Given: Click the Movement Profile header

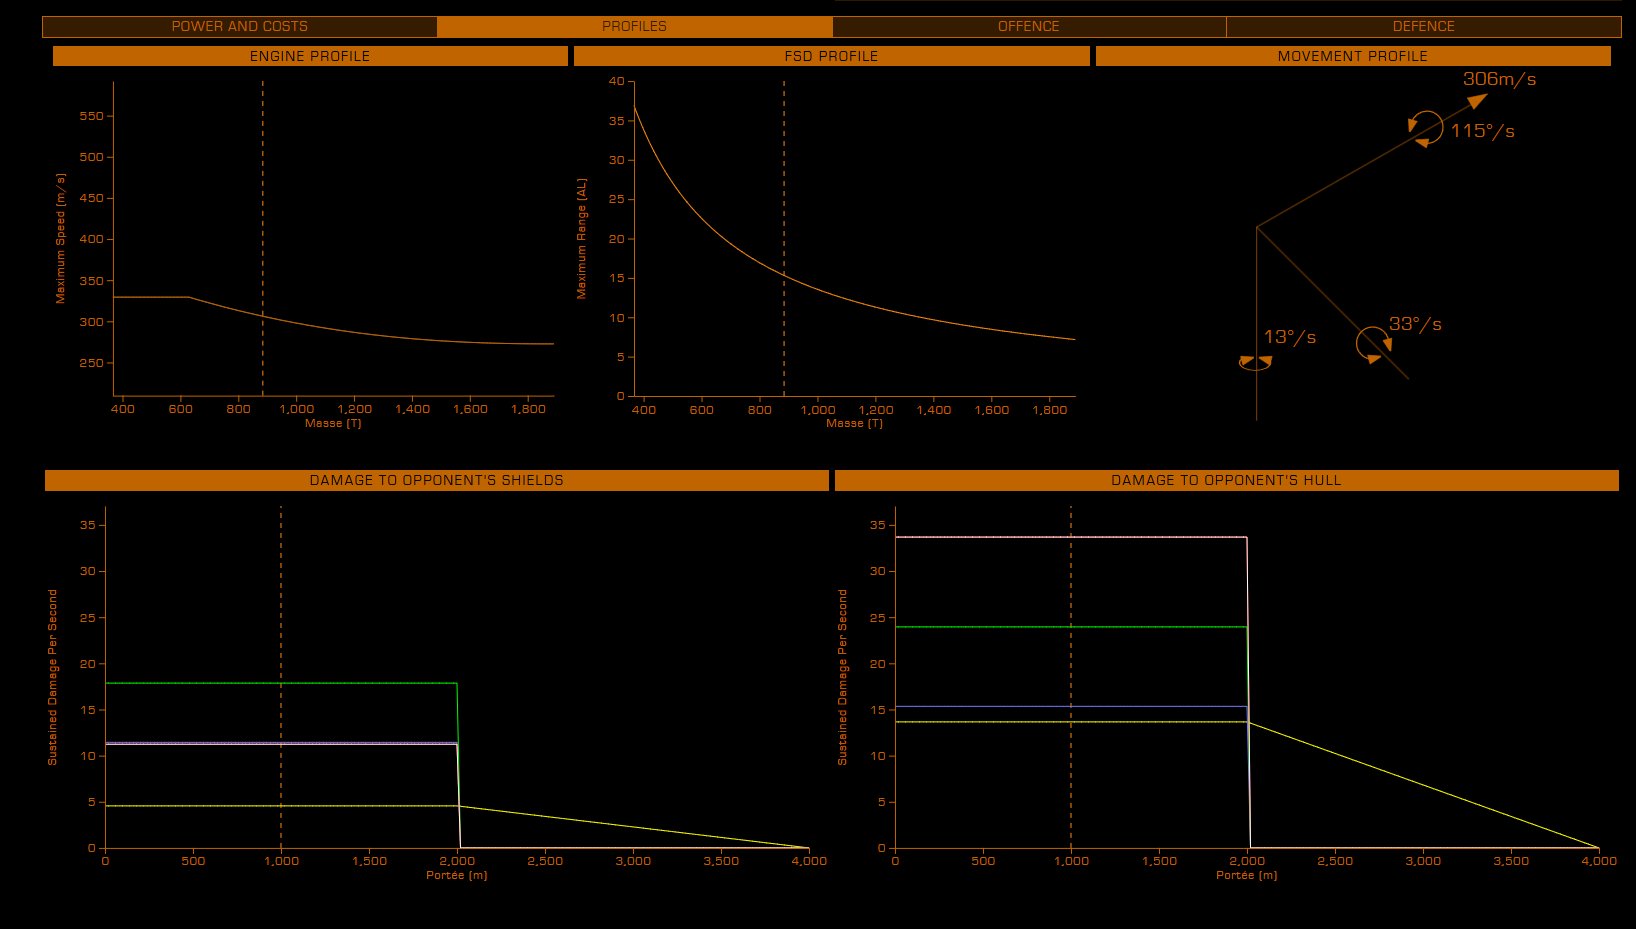Looking at the screenshot, I should 1352,56.
